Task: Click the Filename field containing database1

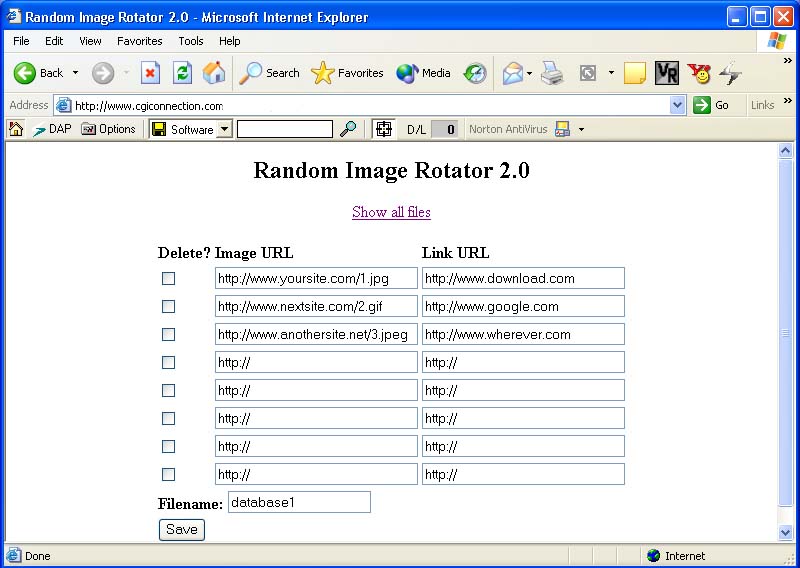Action: click(x=299, y=502)
